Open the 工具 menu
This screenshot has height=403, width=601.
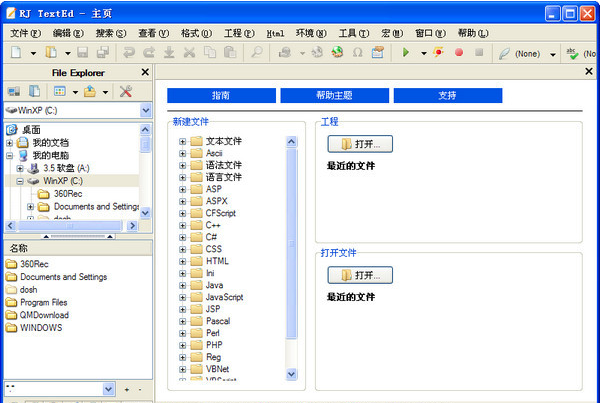[x=352, y=33]
